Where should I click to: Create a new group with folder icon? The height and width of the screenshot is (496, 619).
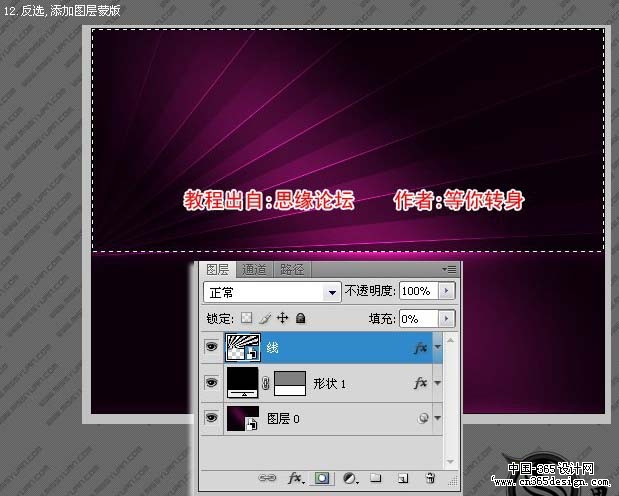(x=375, y=478)
